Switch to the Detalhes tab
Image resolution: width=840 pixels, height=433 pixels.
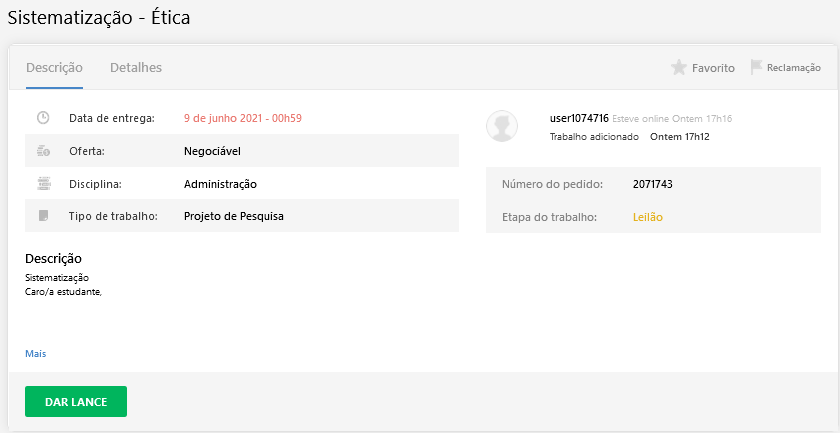pos(136,68)
